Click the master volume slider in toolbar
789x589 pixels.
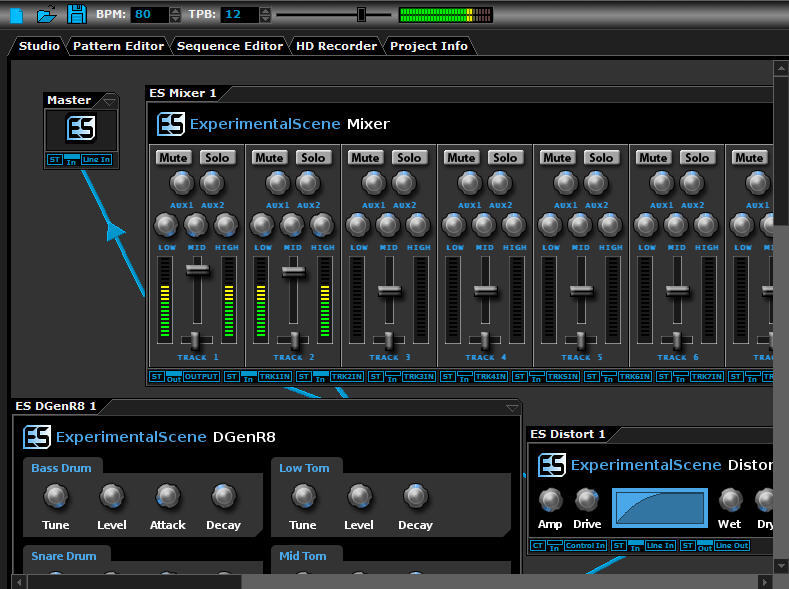pos(361,15)
